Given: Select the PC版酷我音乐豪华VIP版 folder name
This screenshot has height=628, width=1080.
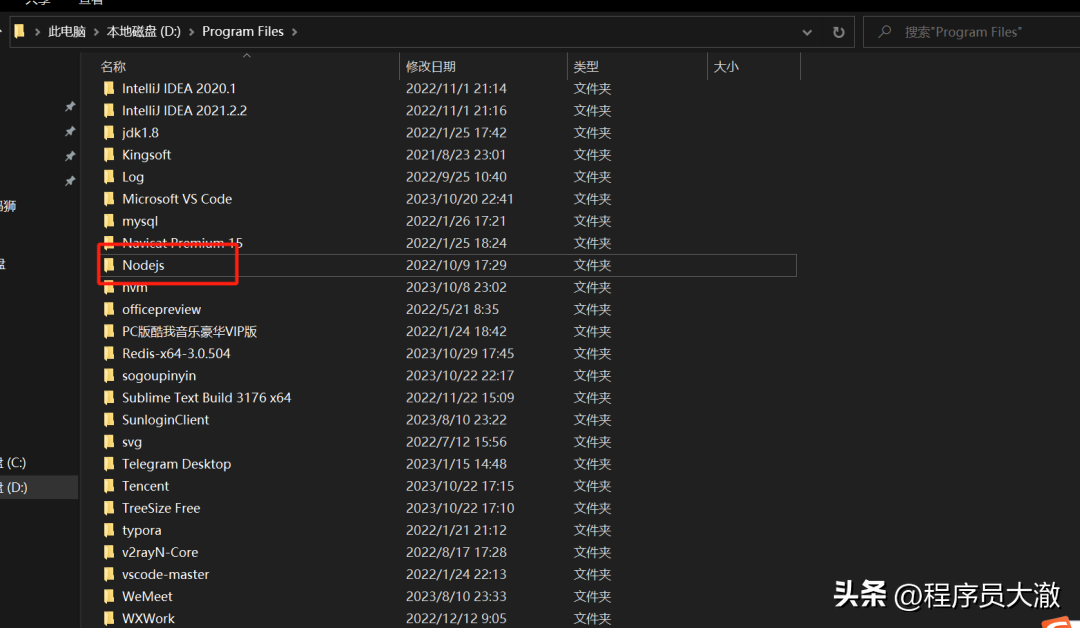Looking at the screenshot, I should point(189,331).
